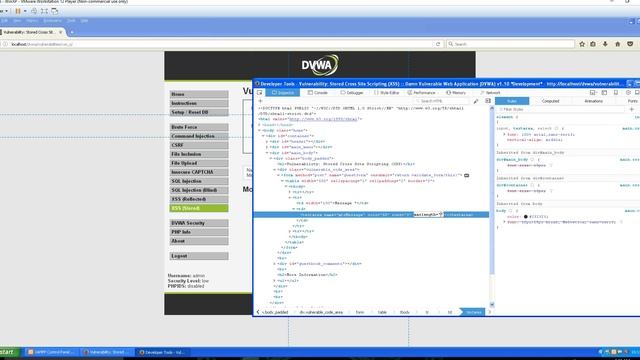The height and width of the screenshot is (360, 640).
Task: Select div.vulnerable_code_area breadcrumb
Action: 321,312
